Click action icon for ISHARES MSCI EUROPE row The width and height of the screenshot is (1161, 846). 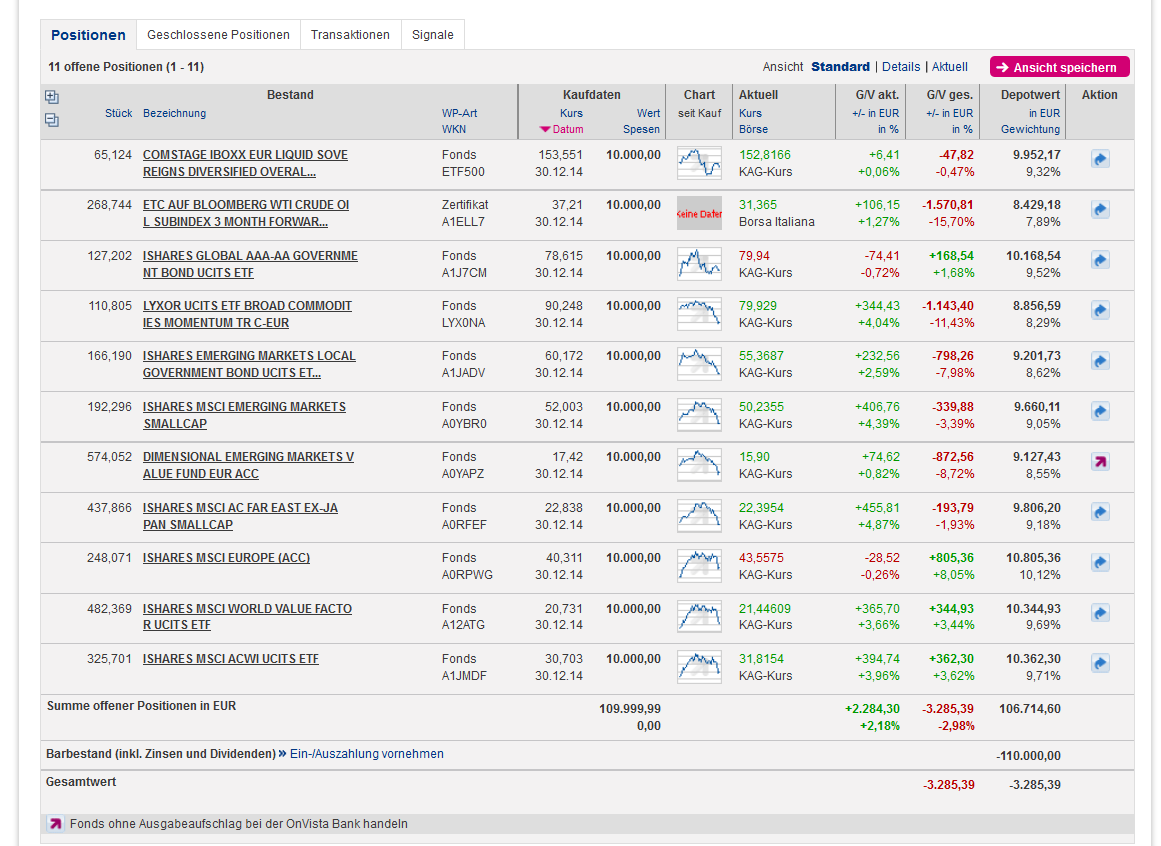(1100, 562)
